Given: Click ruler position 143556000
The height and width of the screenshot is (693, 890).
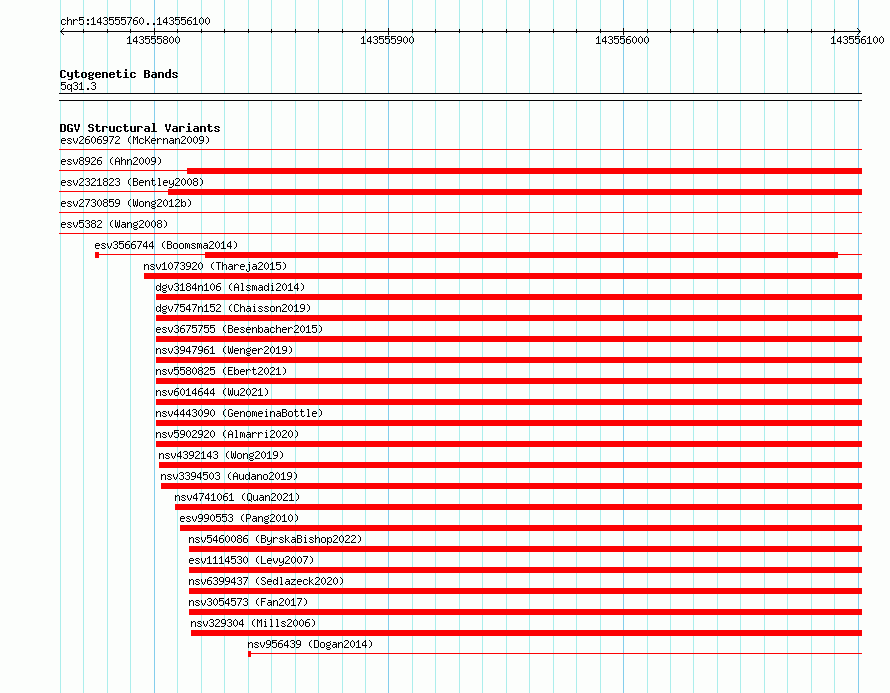Looking at the screenshot, I should (x=622, y=40).
